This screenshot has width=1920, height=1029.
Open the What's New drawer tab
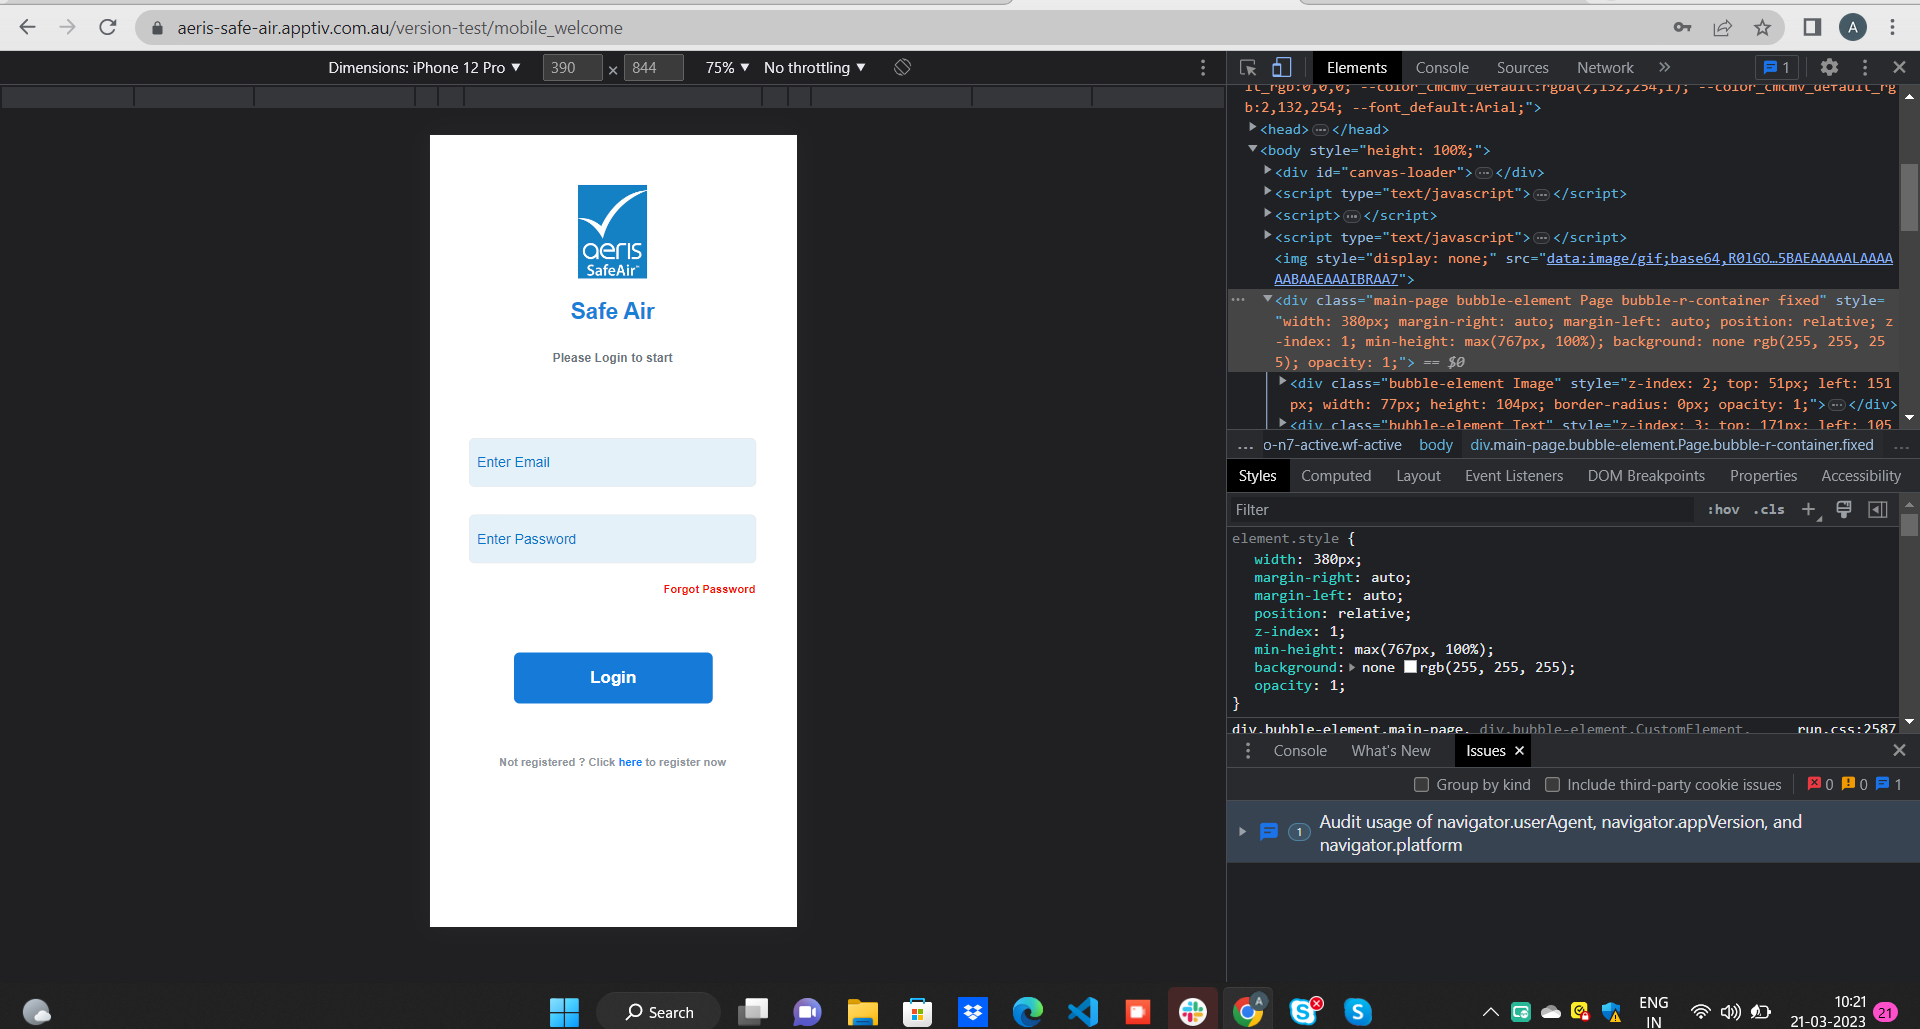click(1391, 751)
